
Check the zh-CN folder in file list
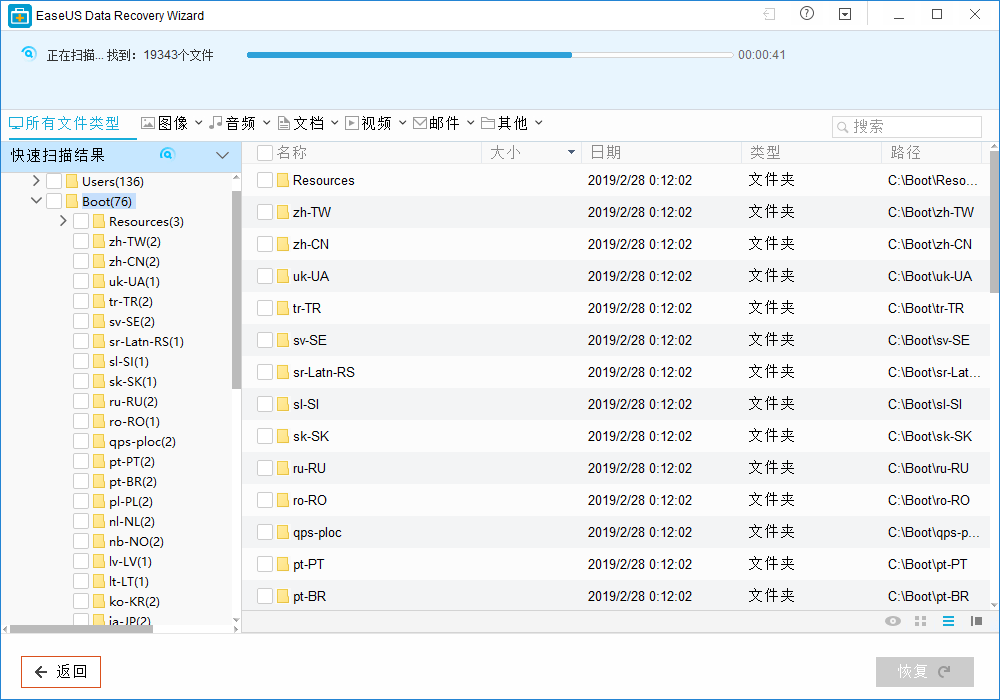265,244
